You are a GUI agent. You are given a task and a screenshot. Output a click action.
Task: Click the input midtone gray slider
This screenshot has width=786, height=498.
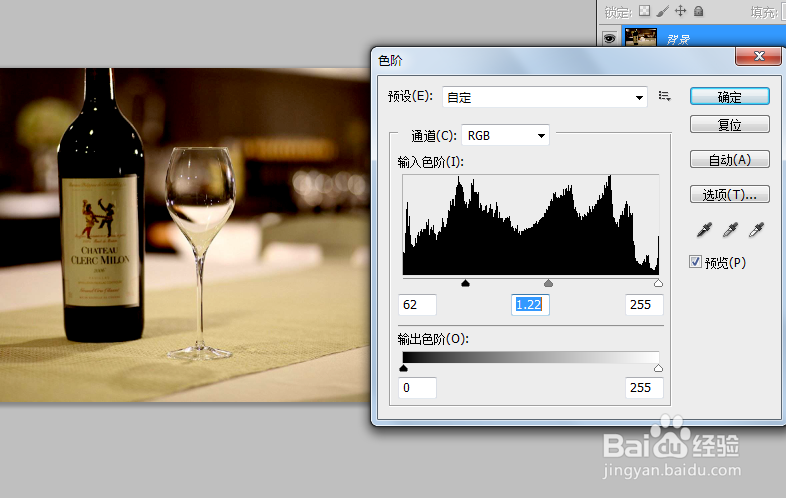pyautogui.click(x=548, y=283)
